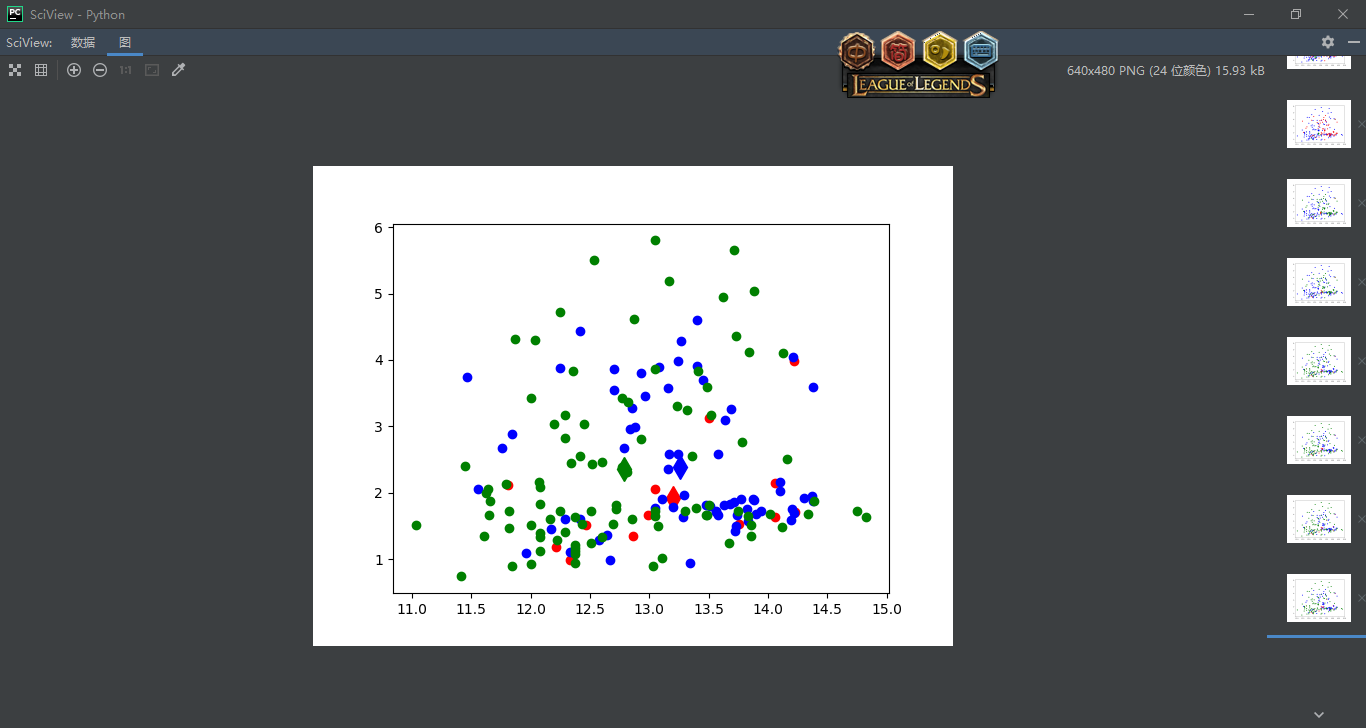
Task: Click the 简 simplified Chinese badge
Action: coord(898,50)
